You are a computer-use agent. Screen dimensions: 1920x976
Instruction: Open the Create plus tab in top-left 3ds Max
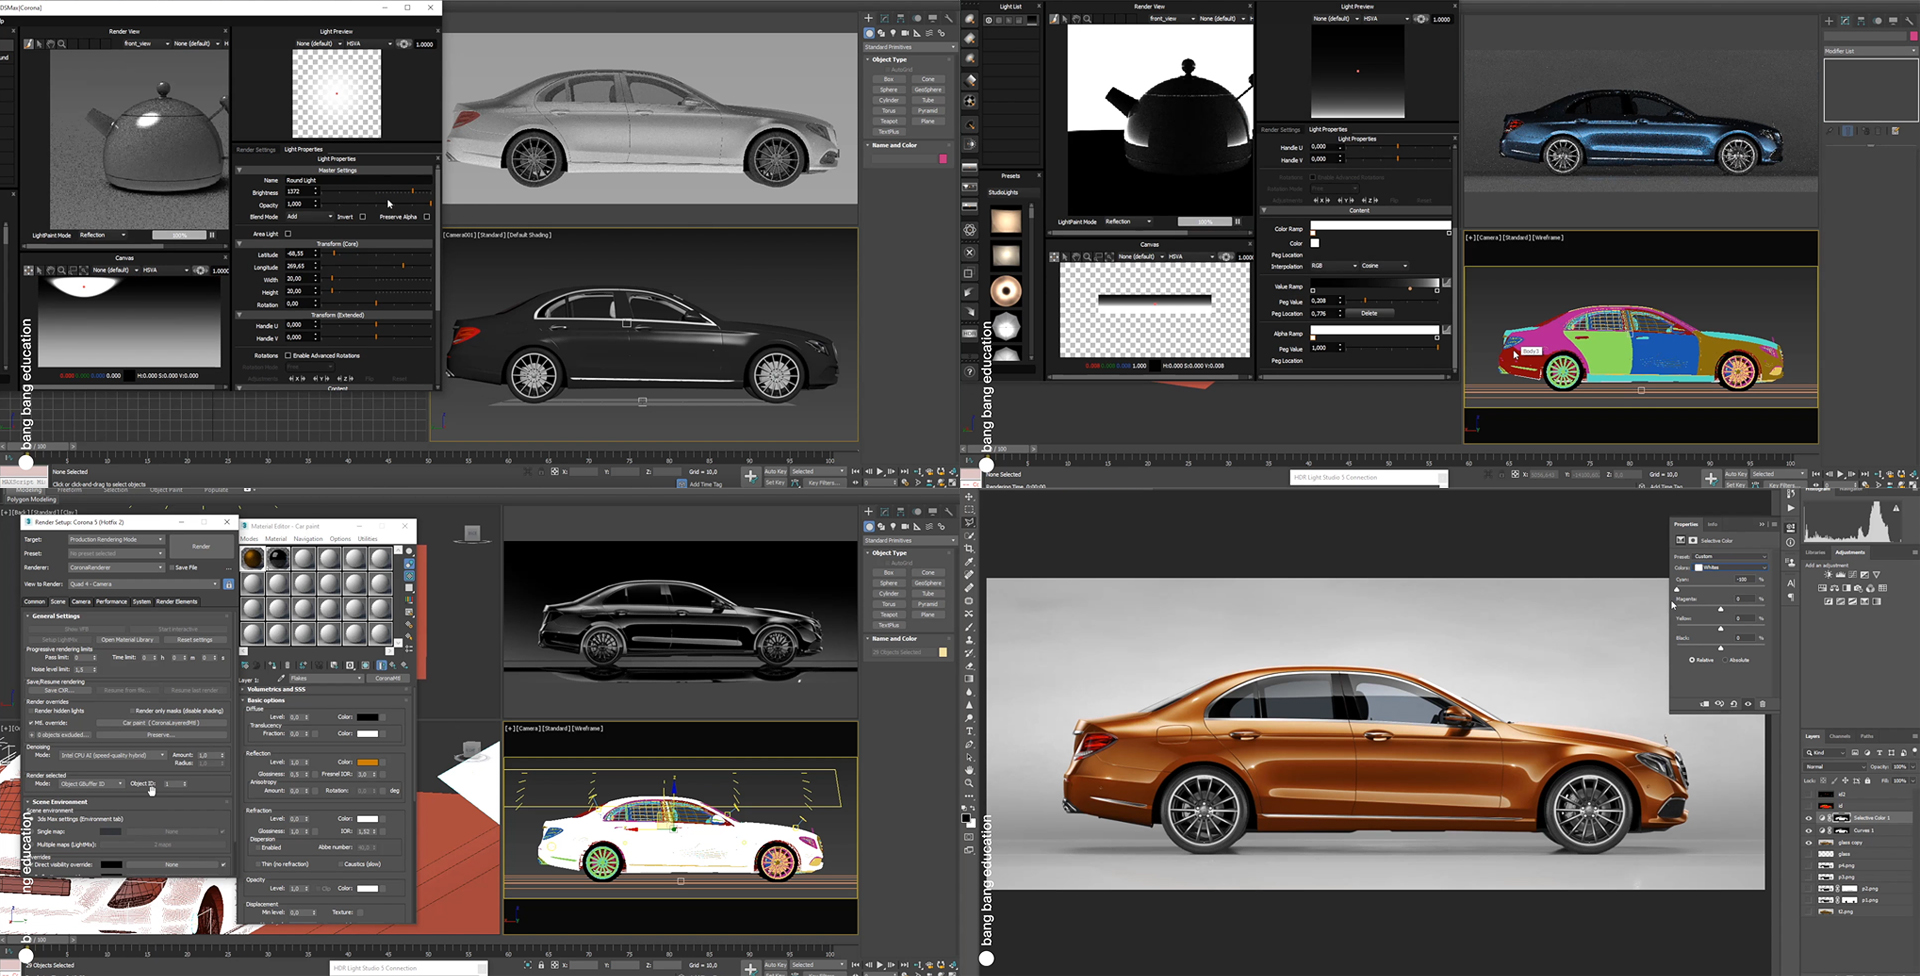point(868,18)
